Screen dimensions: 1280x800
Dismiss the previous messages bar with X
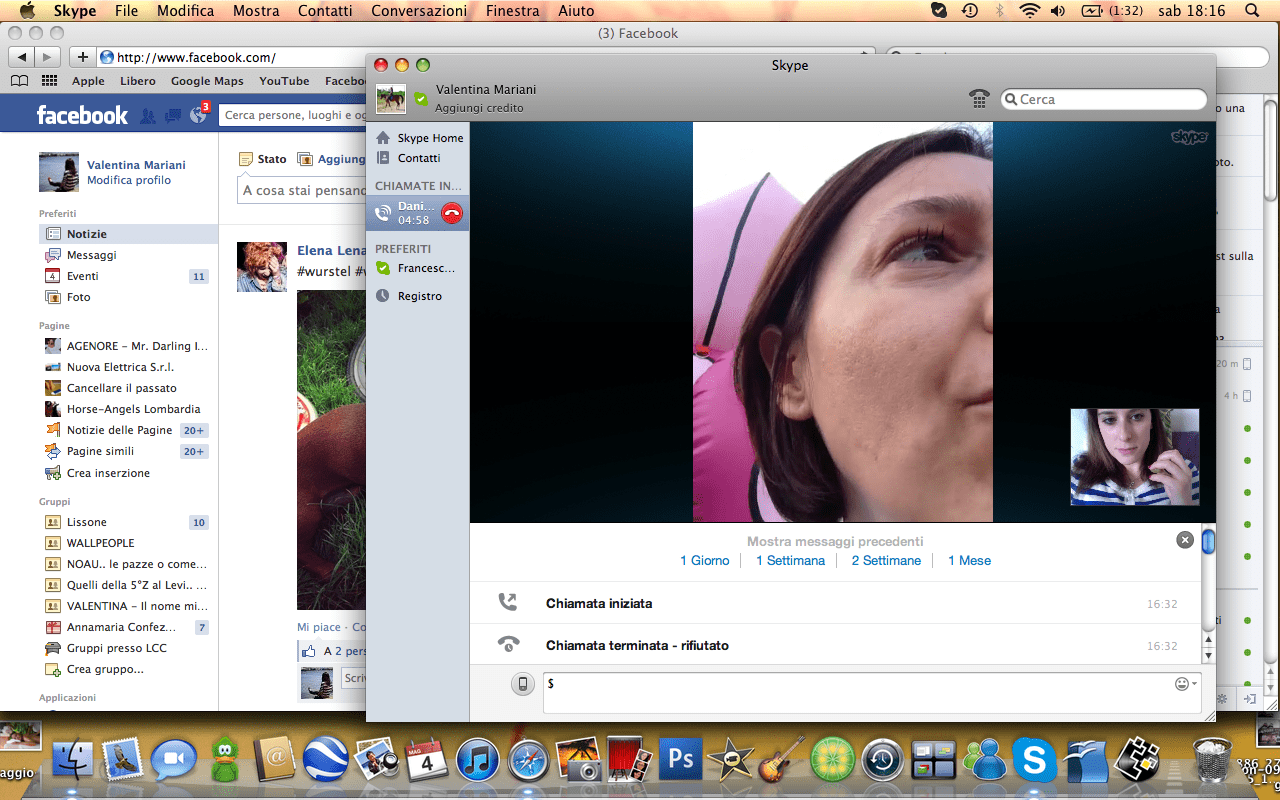click(1185, 540)
